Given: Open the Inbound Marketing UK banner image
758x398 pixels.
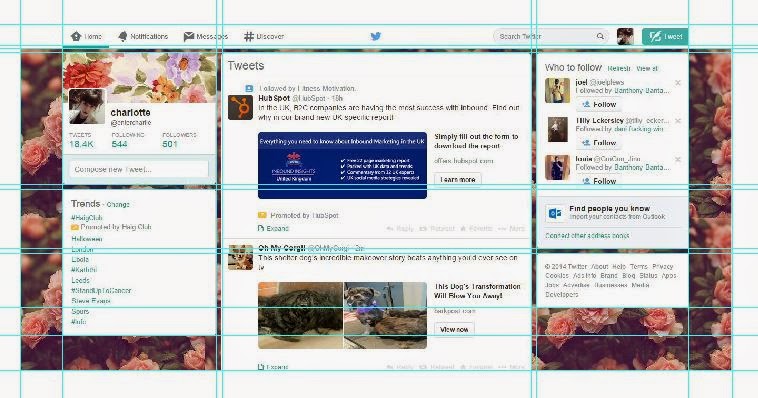Looking at the screenshot, I should pyautogui.click(x=342, y=165).
